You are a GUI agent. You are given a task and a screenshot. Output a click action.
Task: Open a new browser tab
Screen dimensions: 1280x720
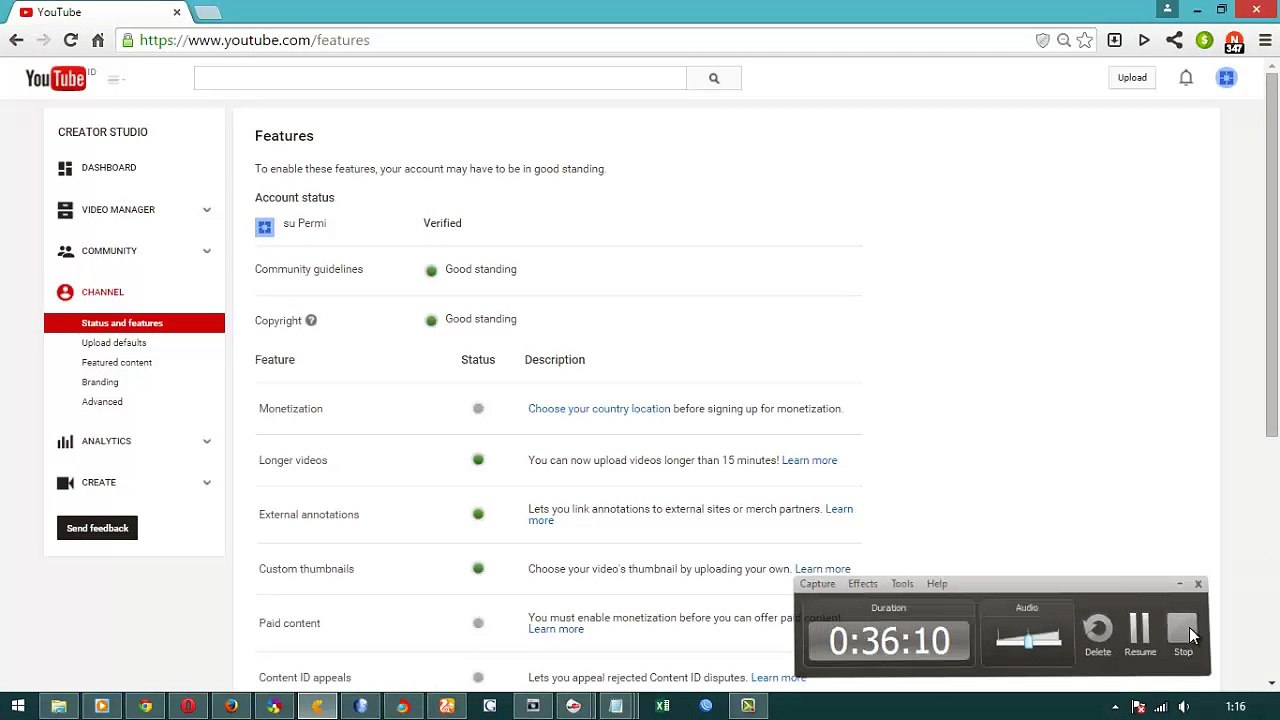pyautogui.click(x=208, y=12)
